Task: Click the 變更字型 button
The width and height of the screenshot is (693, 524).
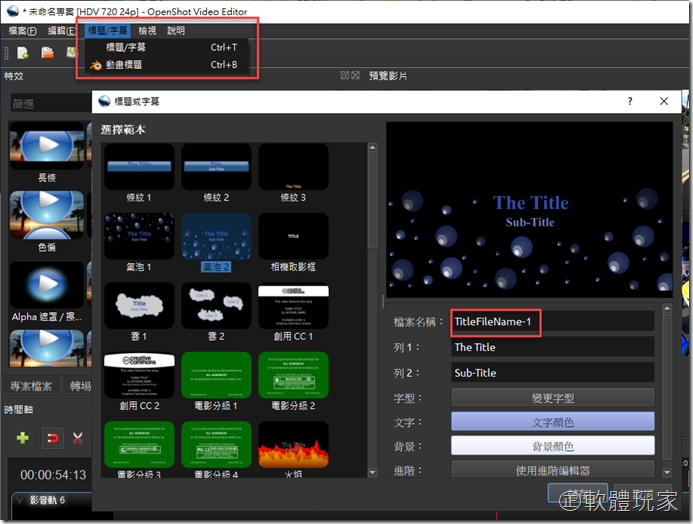Action: [553, 397]
